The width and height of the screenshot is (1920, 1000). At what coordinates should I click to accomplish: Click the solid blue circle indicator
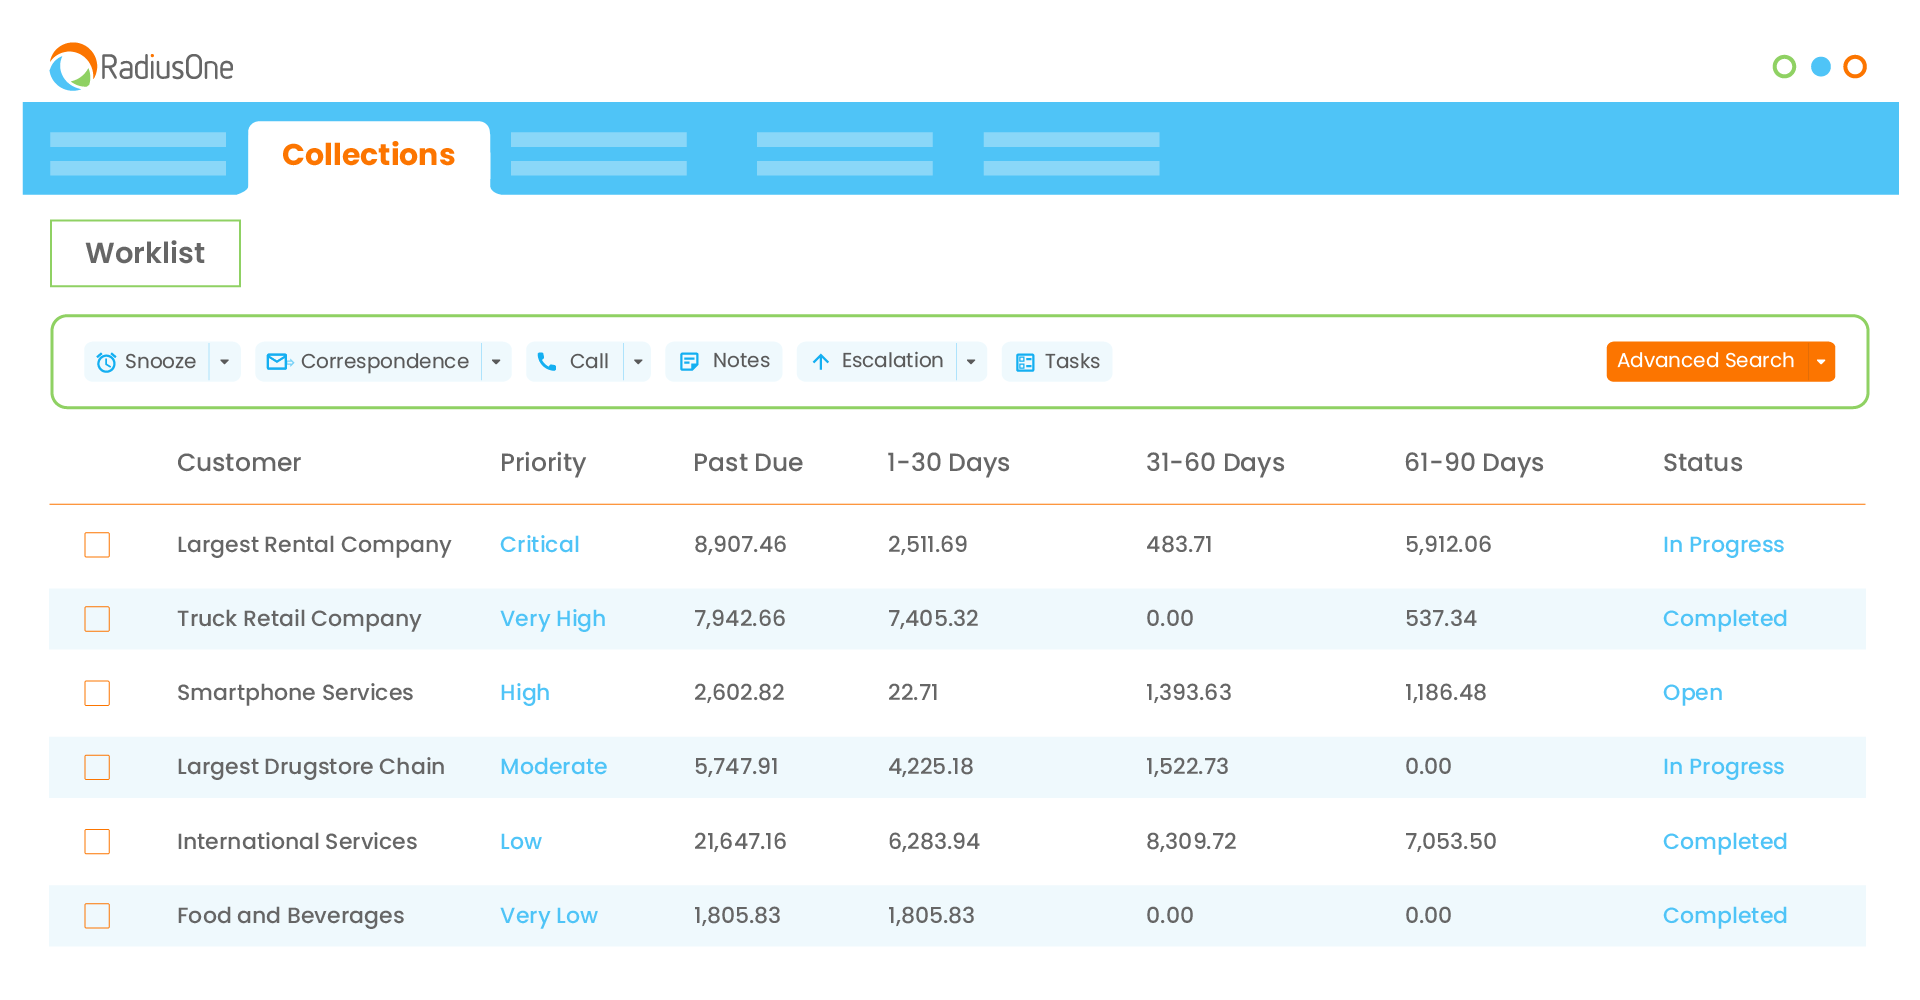click(x=1820, y=67)
